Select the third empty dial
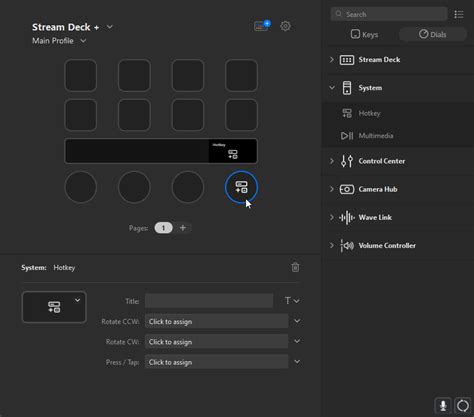The width and height of the screenshot is (474, 417). click(188, 187)
